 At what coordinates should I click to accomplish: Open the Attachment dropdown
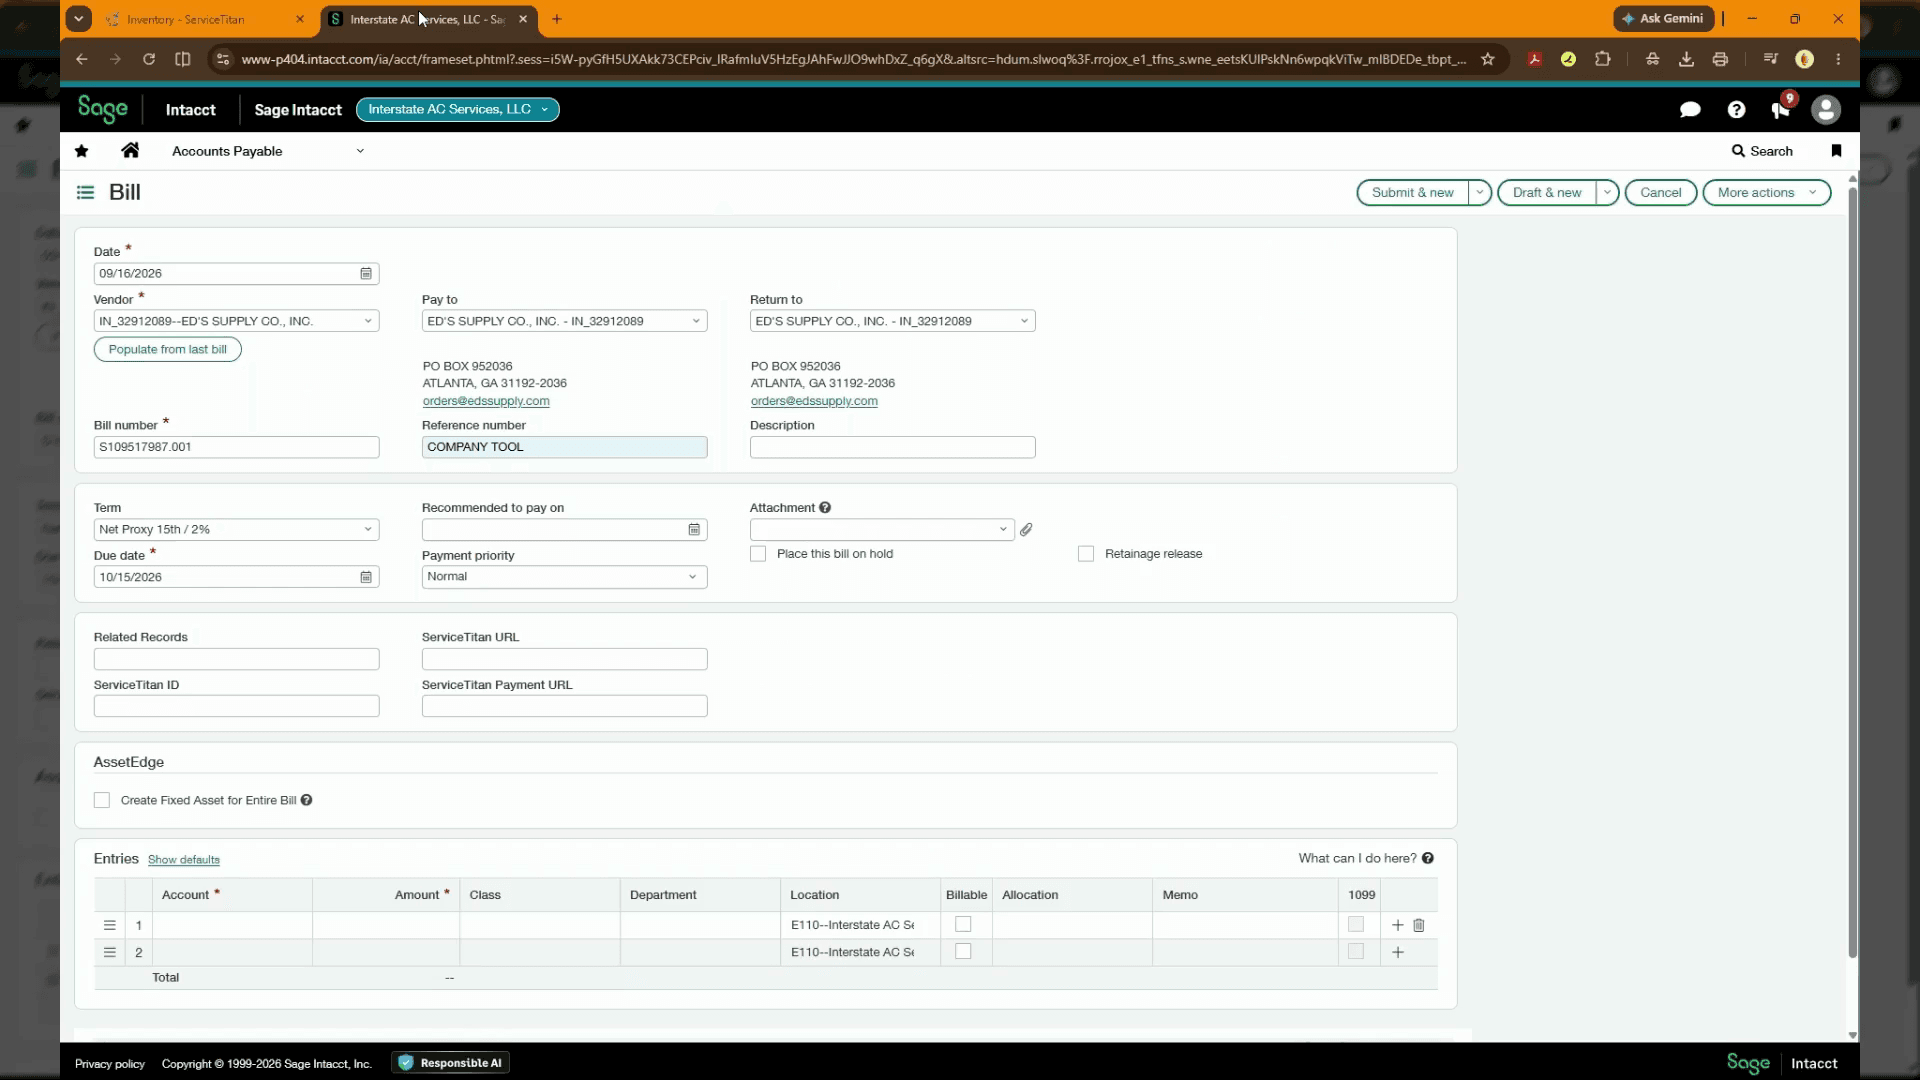(x=1003, y=529)
